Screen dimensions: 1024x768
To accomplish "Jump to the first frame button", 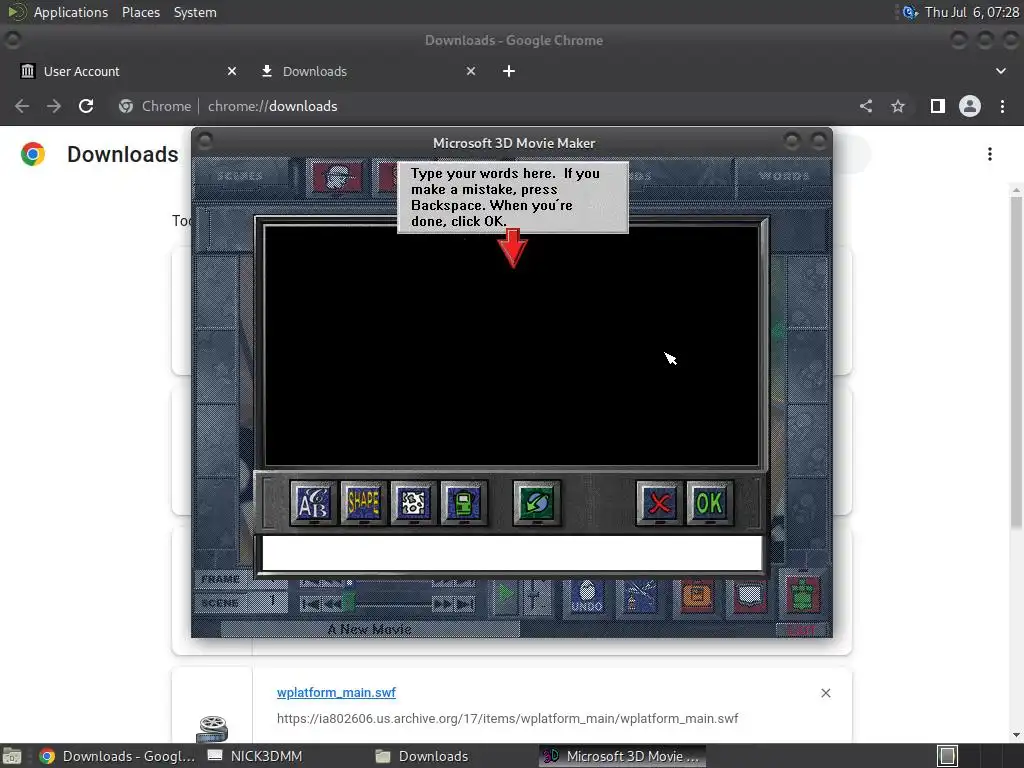I will tap(310, 604).
